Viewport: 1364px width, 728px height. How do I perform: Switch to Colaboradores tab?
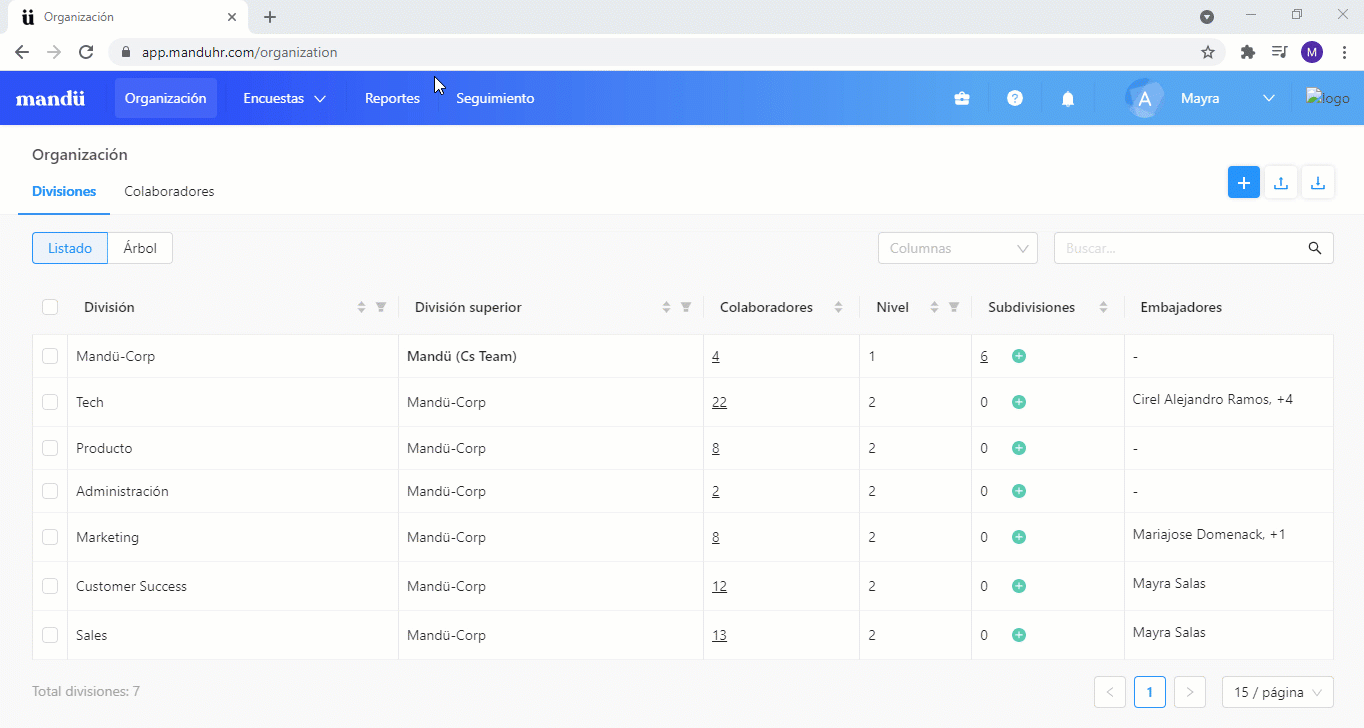click(169, 191)
